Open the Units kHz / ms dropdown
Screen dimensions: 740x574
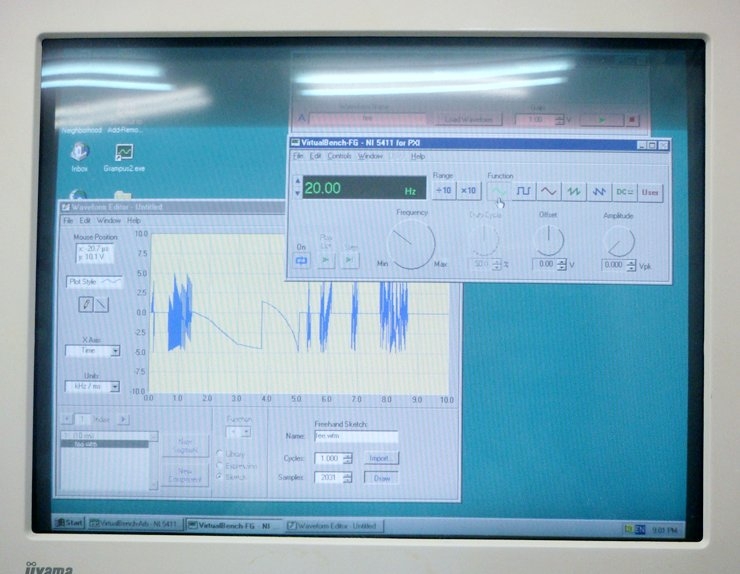92,387
